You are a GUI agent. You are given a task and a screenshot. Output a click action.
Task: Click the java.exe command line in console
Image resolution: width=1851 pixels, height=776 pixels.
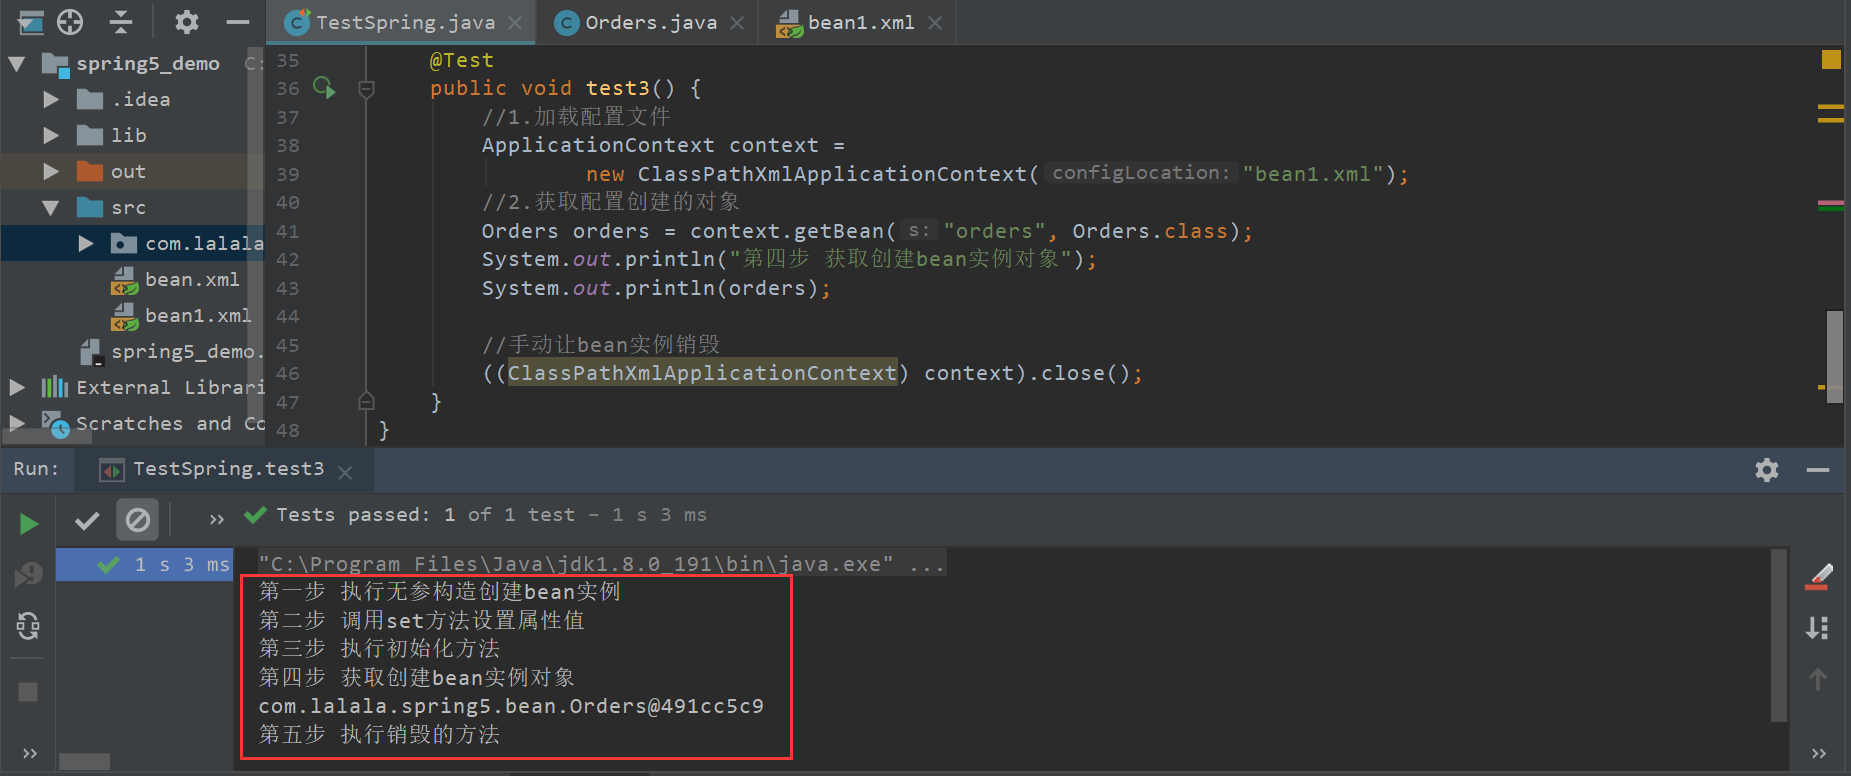point(601,564)
